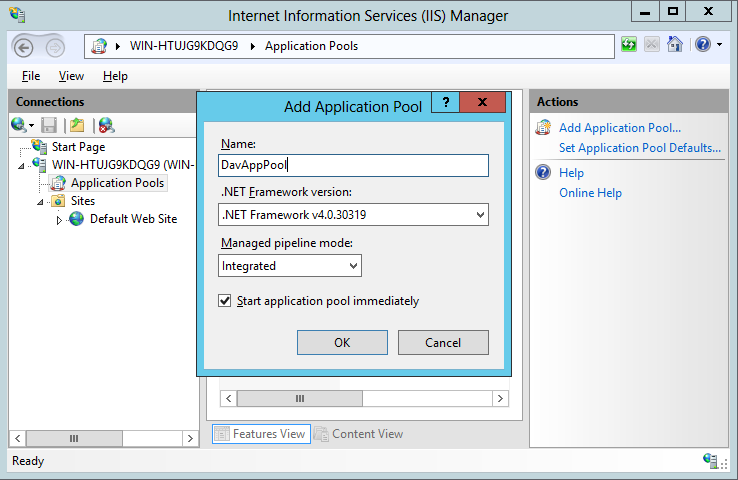Select WIN-HTUJG9KDQG9 server node in tree
This screenshot has height=480, width=738.
click(x=123, y=165)
